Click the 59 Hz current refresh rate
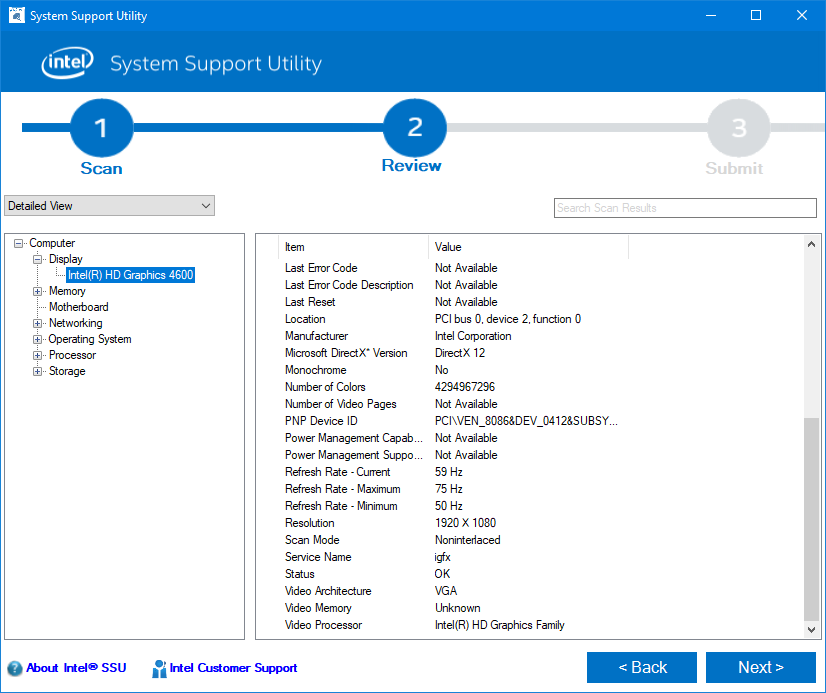826x693 pixels. (x=449, y=472)
